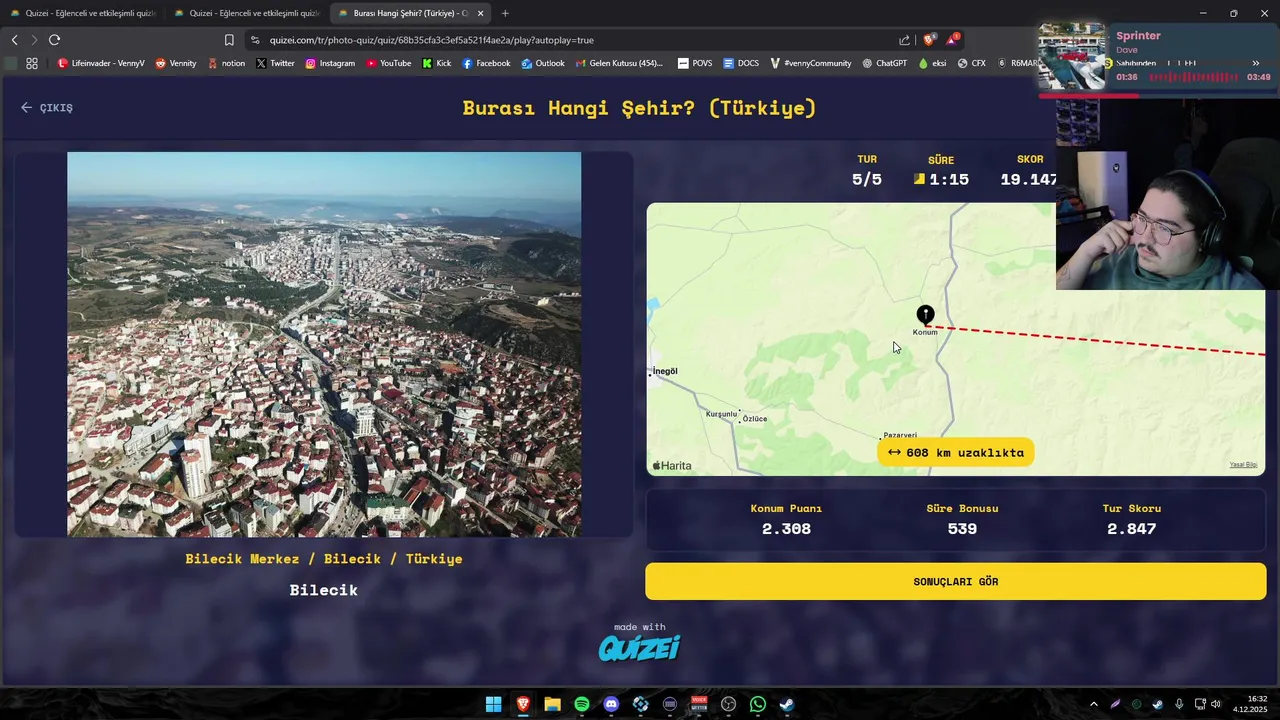
Task: Click the 608 km uzaklıkta distance badge
Action: 956,452
